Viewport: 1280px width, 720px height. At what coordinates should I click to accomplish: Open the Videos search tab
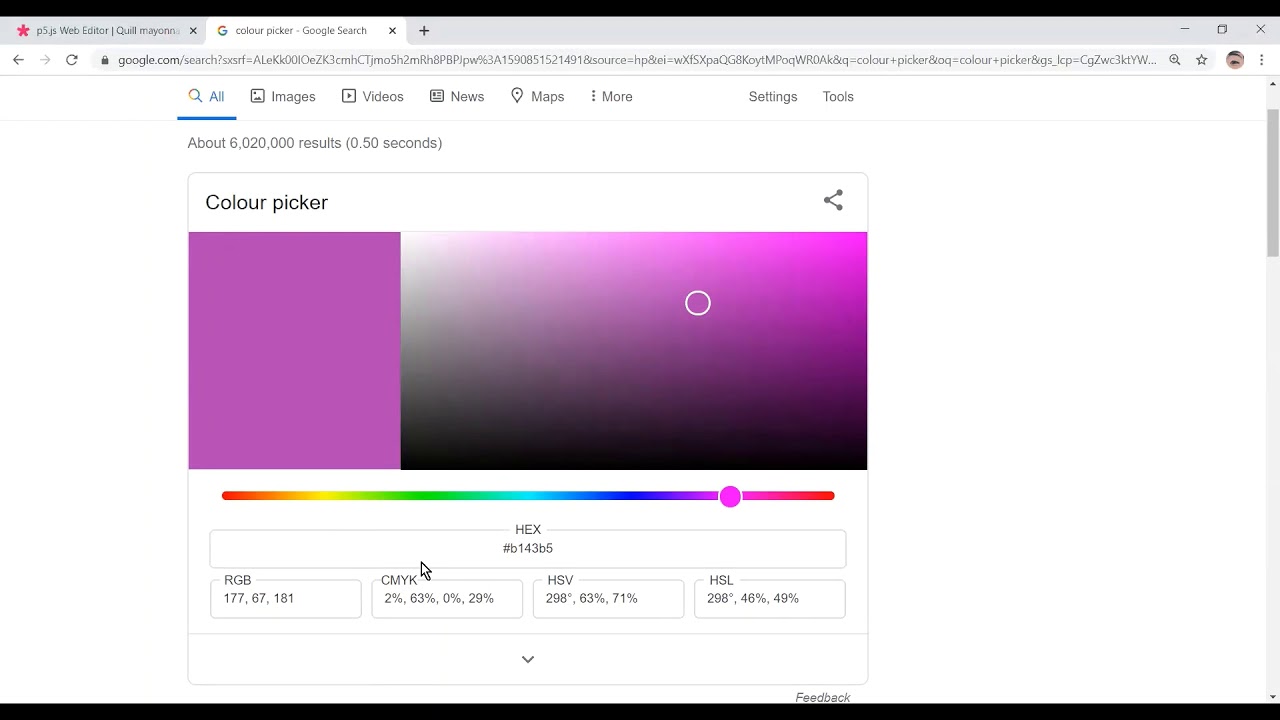pos(373,97)
